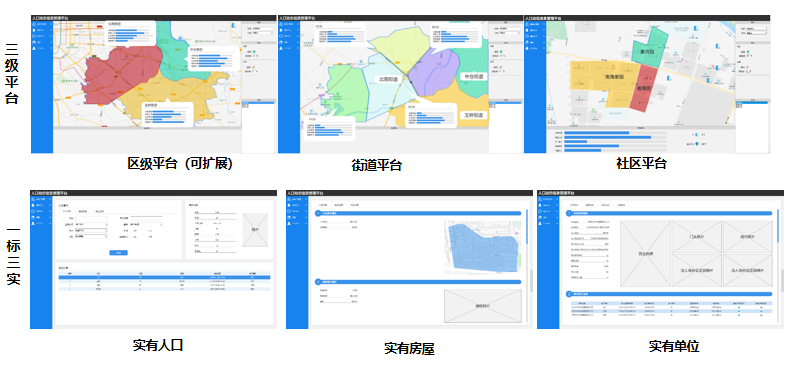Viewport: 797px width, 374px height.
Task: Open dropdown in 社区平台 right settings panel
Action: (756, 33)
